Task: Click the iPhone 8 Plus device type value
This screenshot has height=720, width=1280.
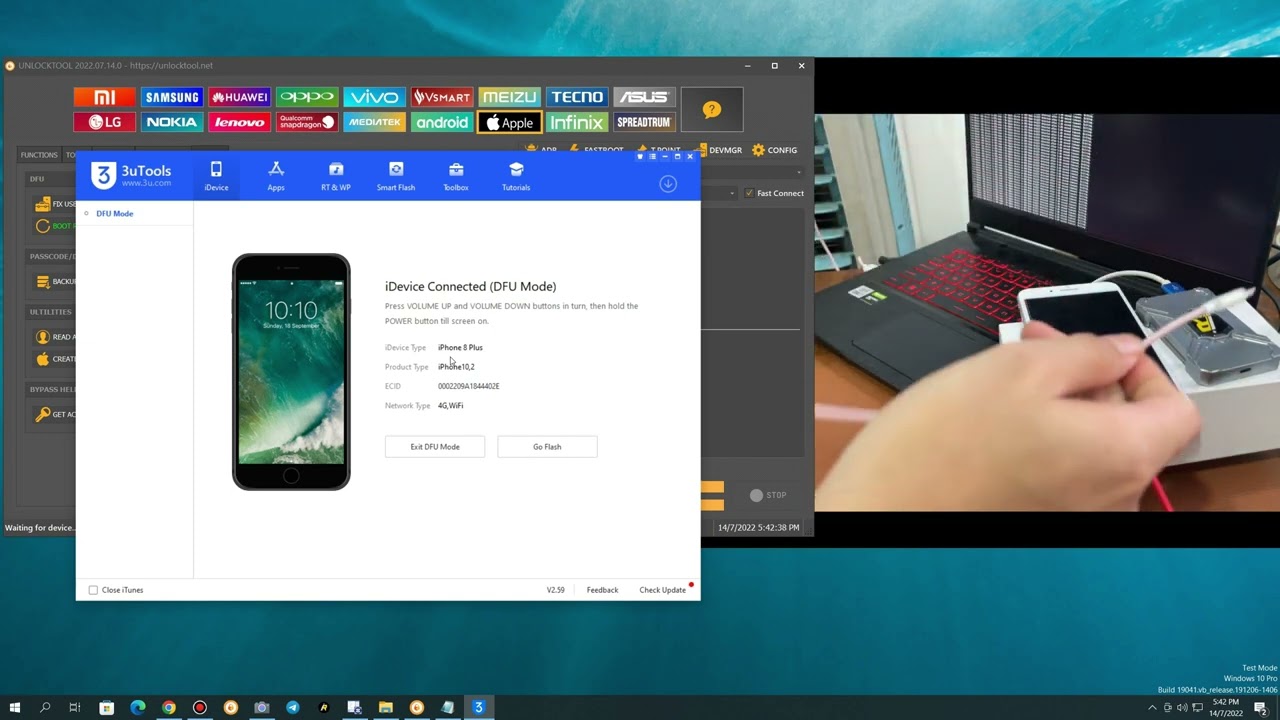Action: pos(460,347)
